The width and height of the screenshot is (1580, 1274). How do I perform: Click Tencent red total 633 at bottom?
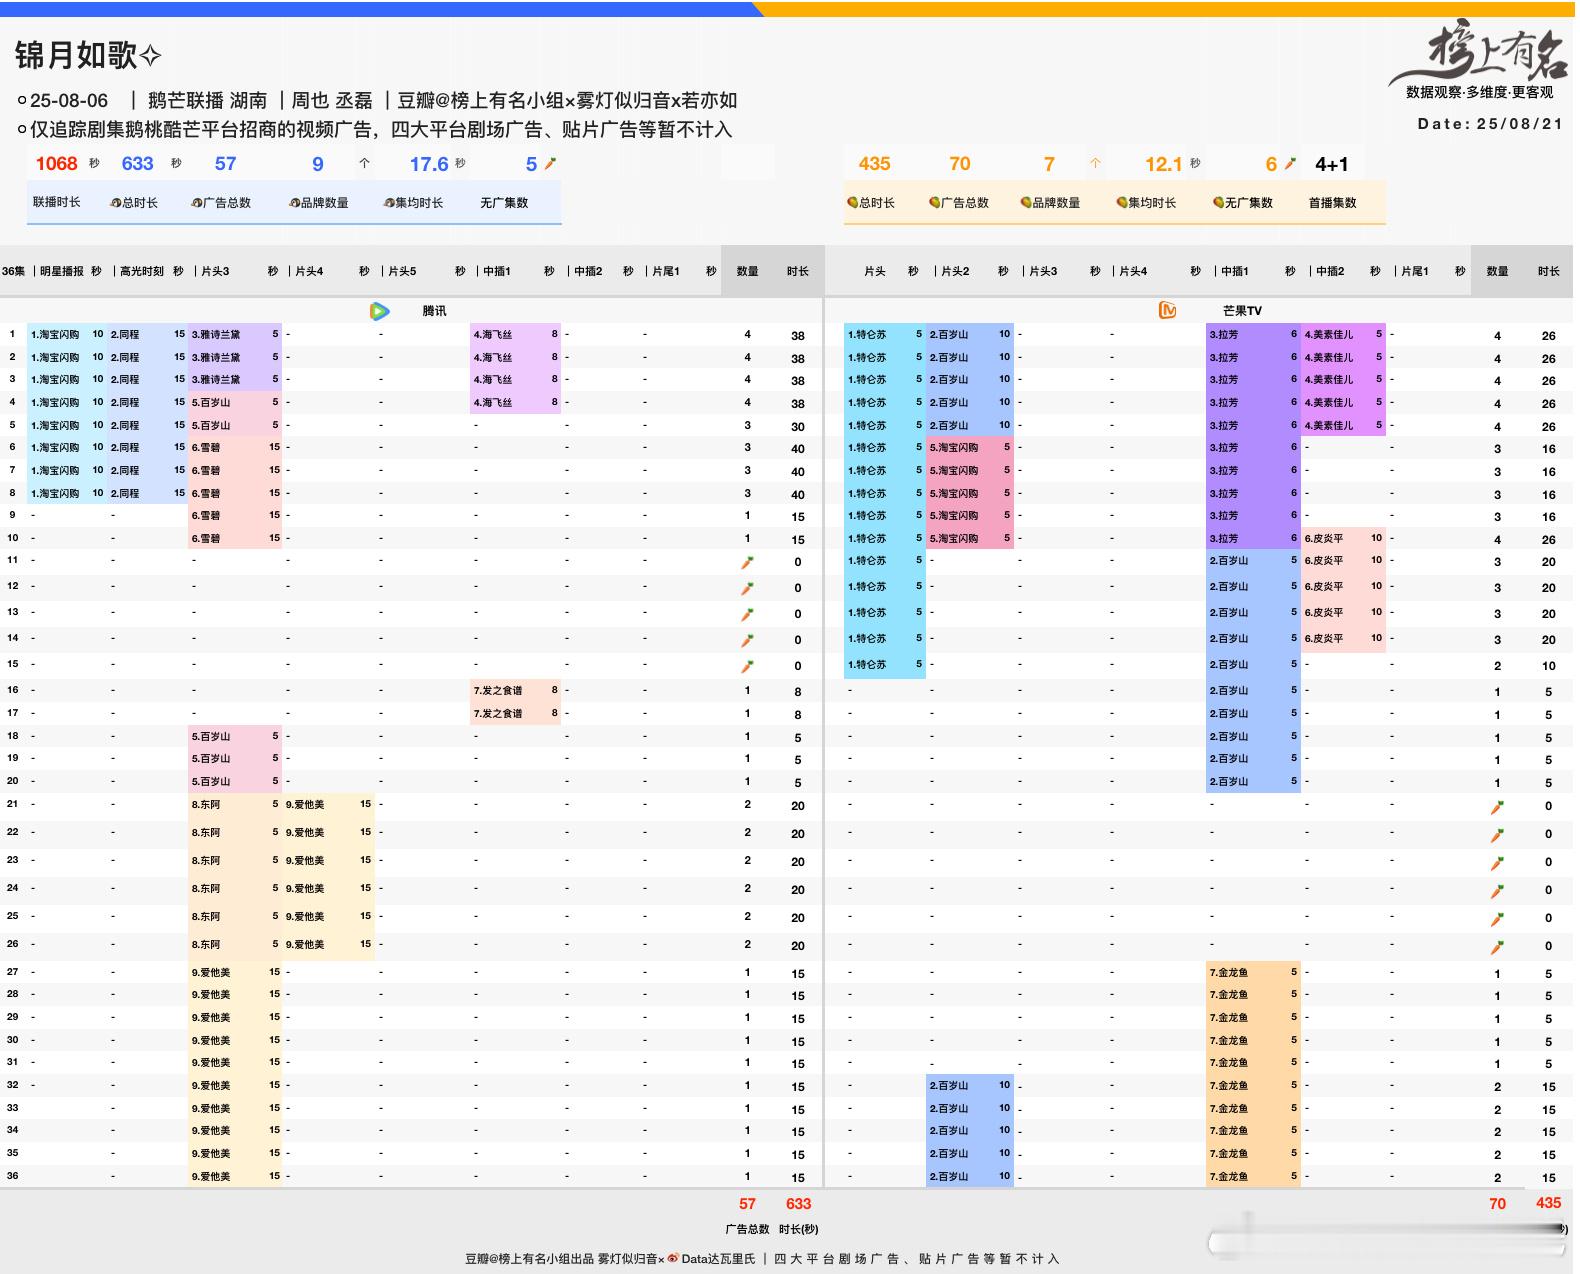pos(798,1204)
